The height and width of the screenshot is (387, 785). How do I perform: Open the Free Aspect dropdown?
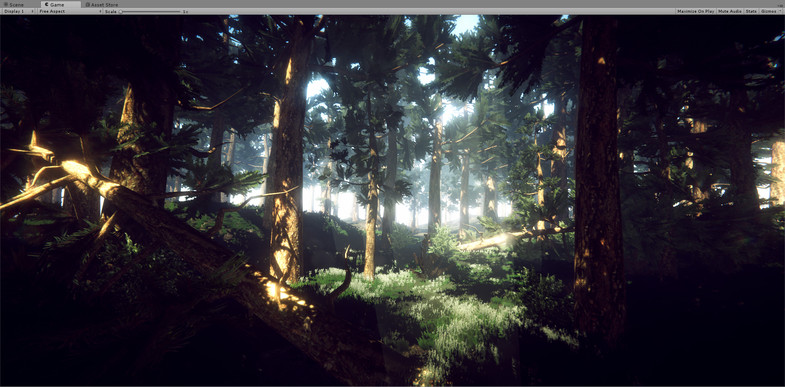70,11
